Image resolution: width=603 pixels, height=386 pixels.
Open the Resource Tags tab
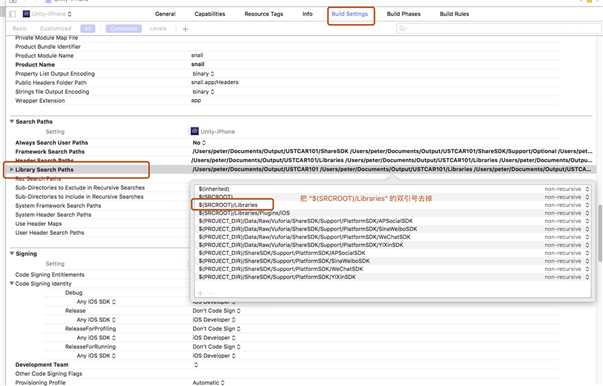264,14
